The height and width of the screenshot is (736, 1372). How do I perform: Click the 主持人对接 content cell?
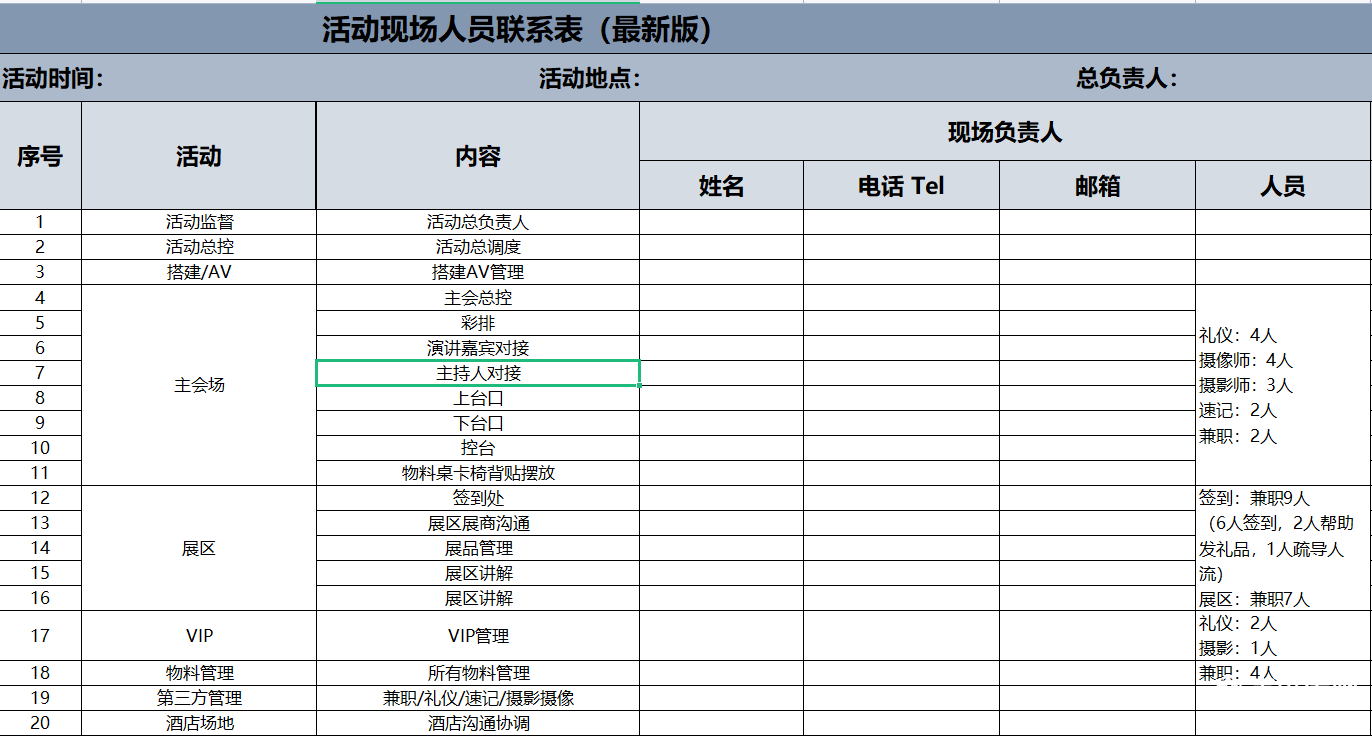tap(478, 373)
